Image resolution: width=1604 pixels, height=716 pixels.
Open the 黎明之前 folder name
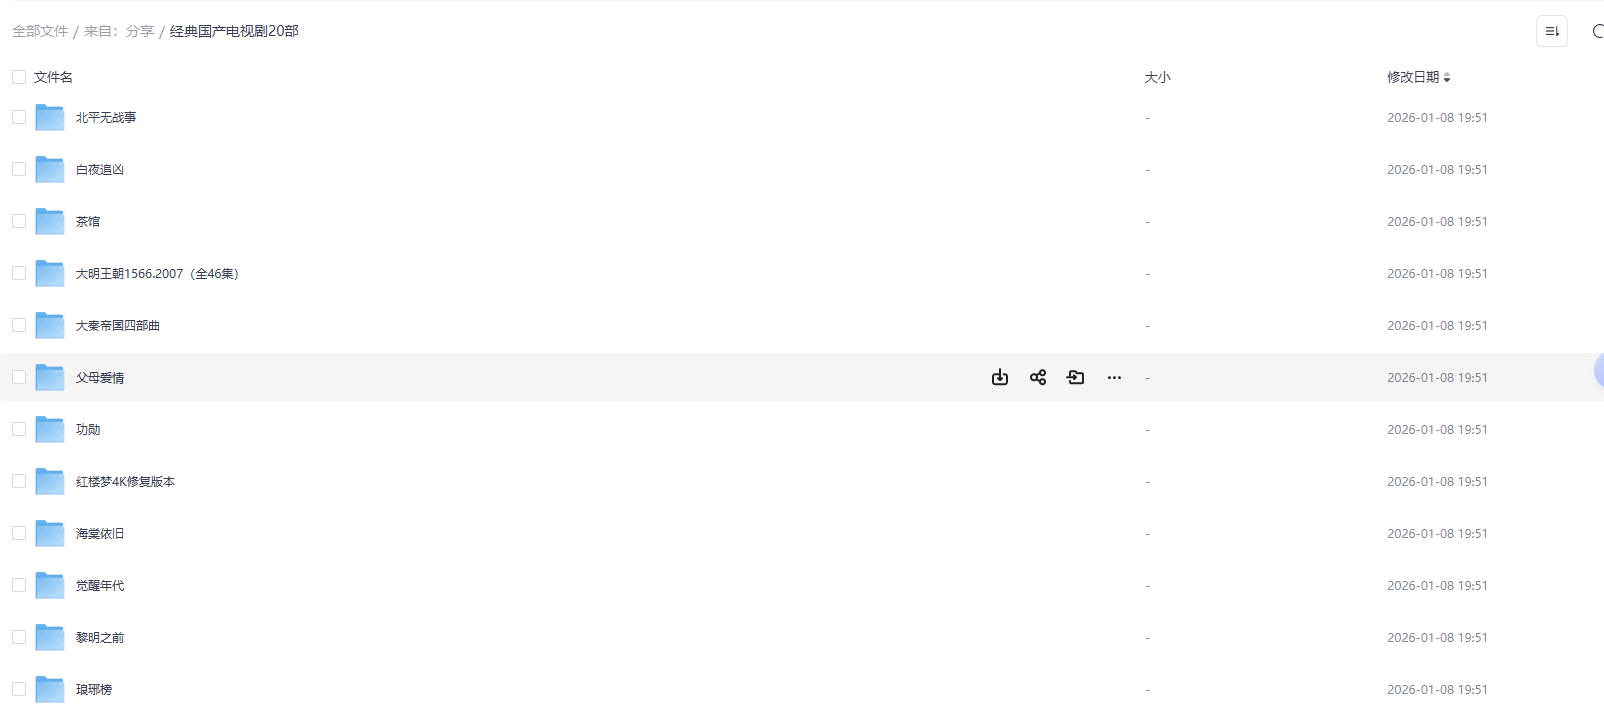point(100,637)
